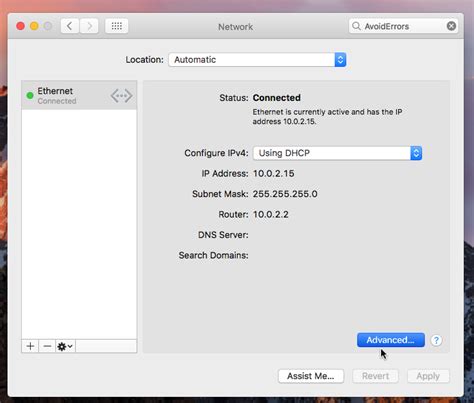Screen dimensions: 474x403
Task: Add a network service with plus button
Action: [30, 346]
